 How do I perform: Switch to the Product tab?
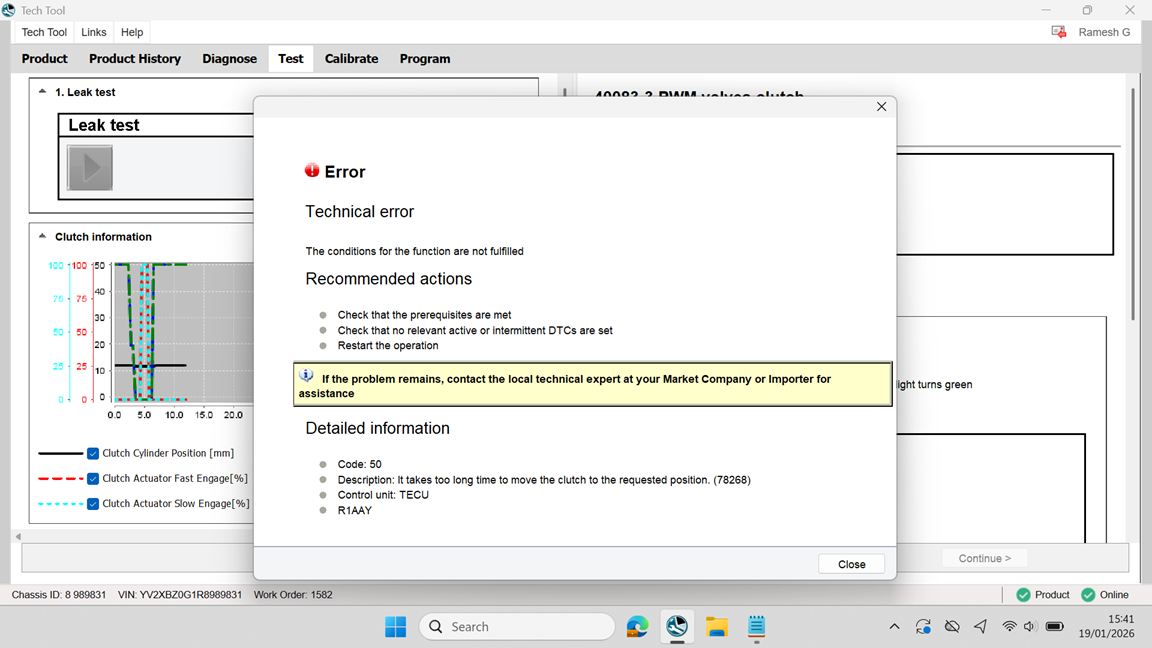tap(44, 59)
